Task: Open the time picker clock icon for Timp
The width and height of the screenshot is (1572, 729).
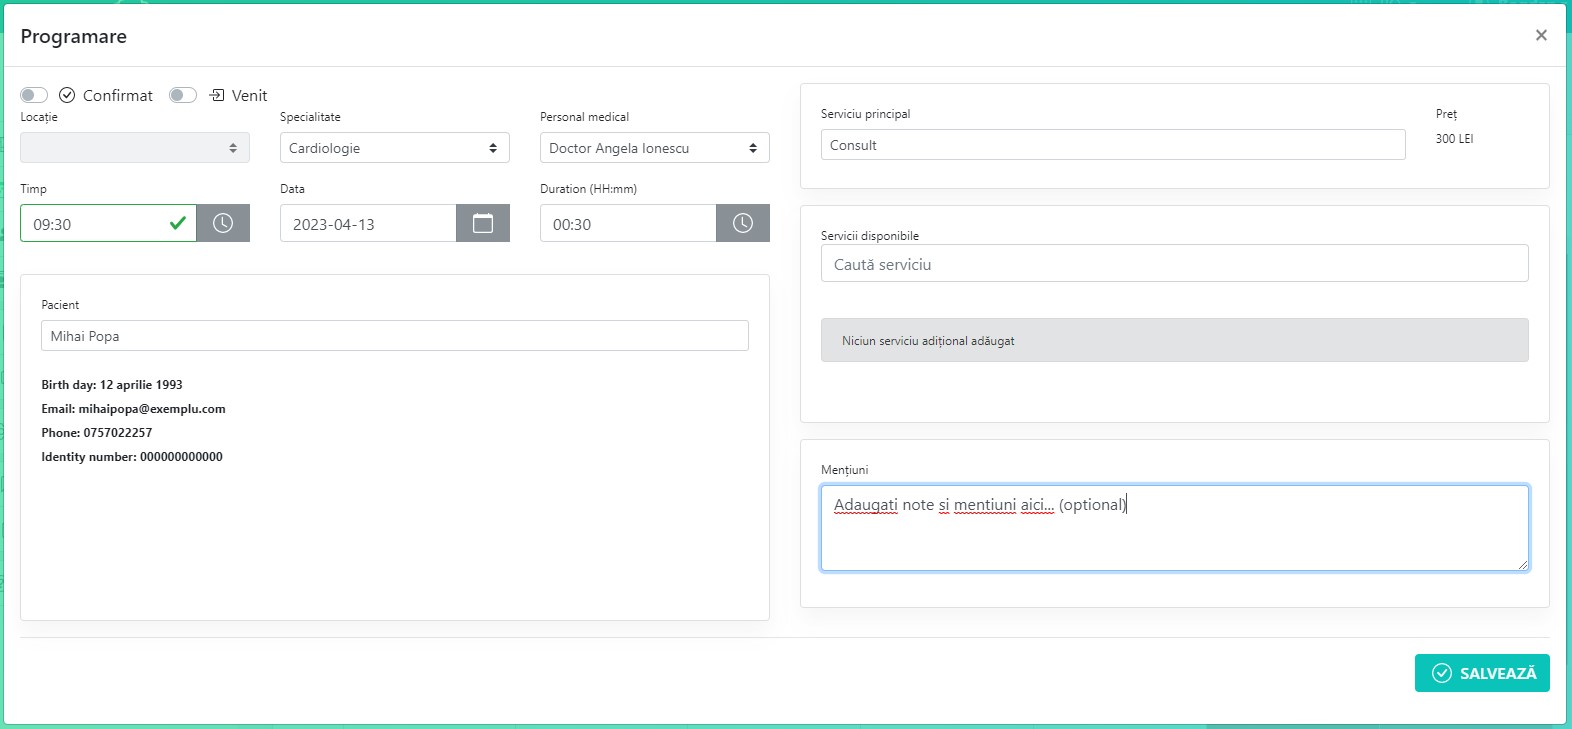Action: [222, 223]
